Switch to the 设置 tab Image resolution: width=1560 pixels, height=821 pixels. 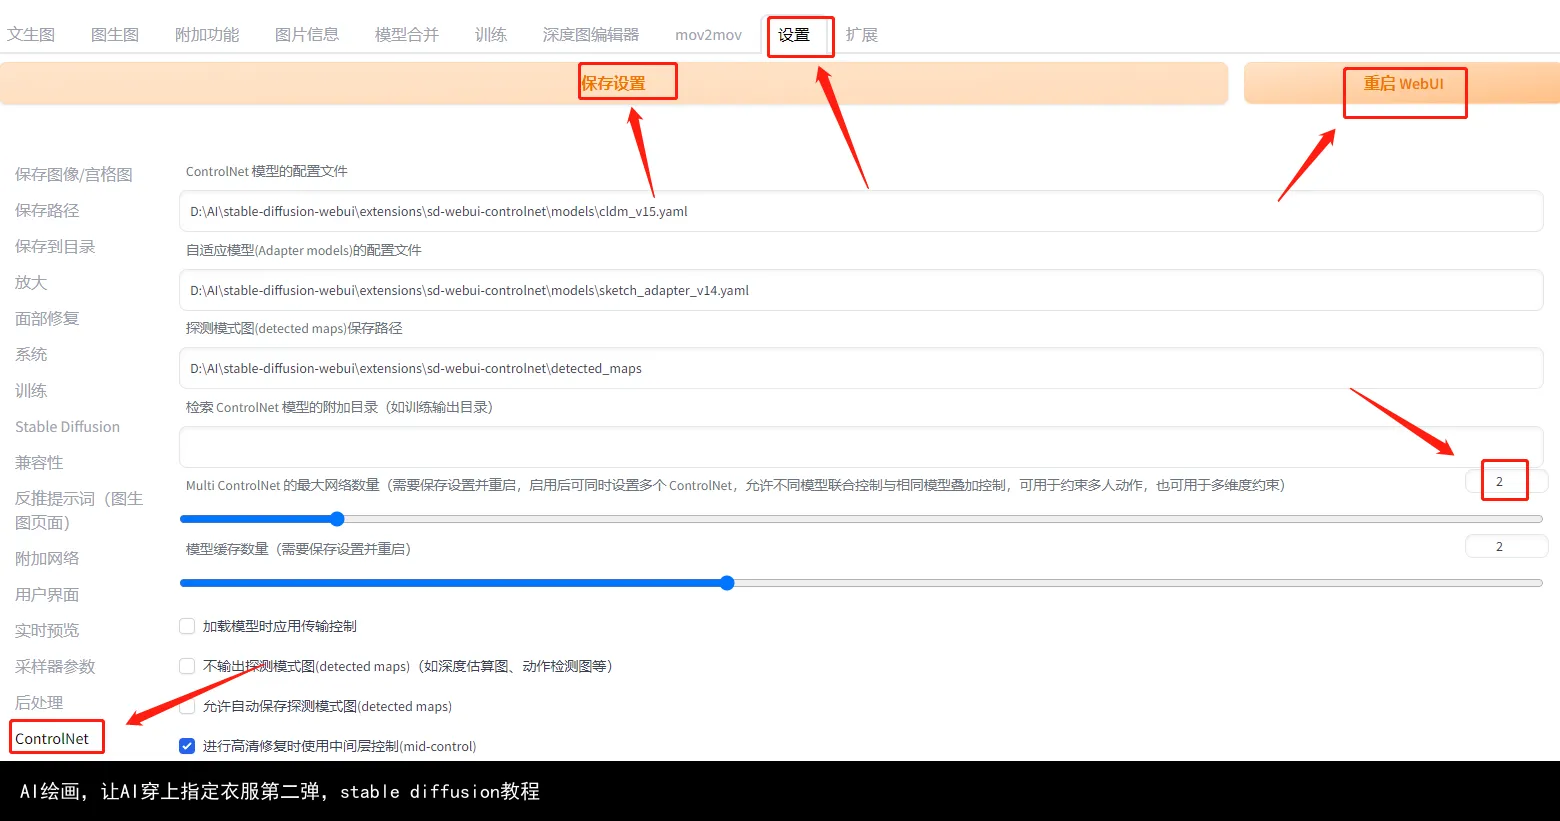[x=794, y=35]
